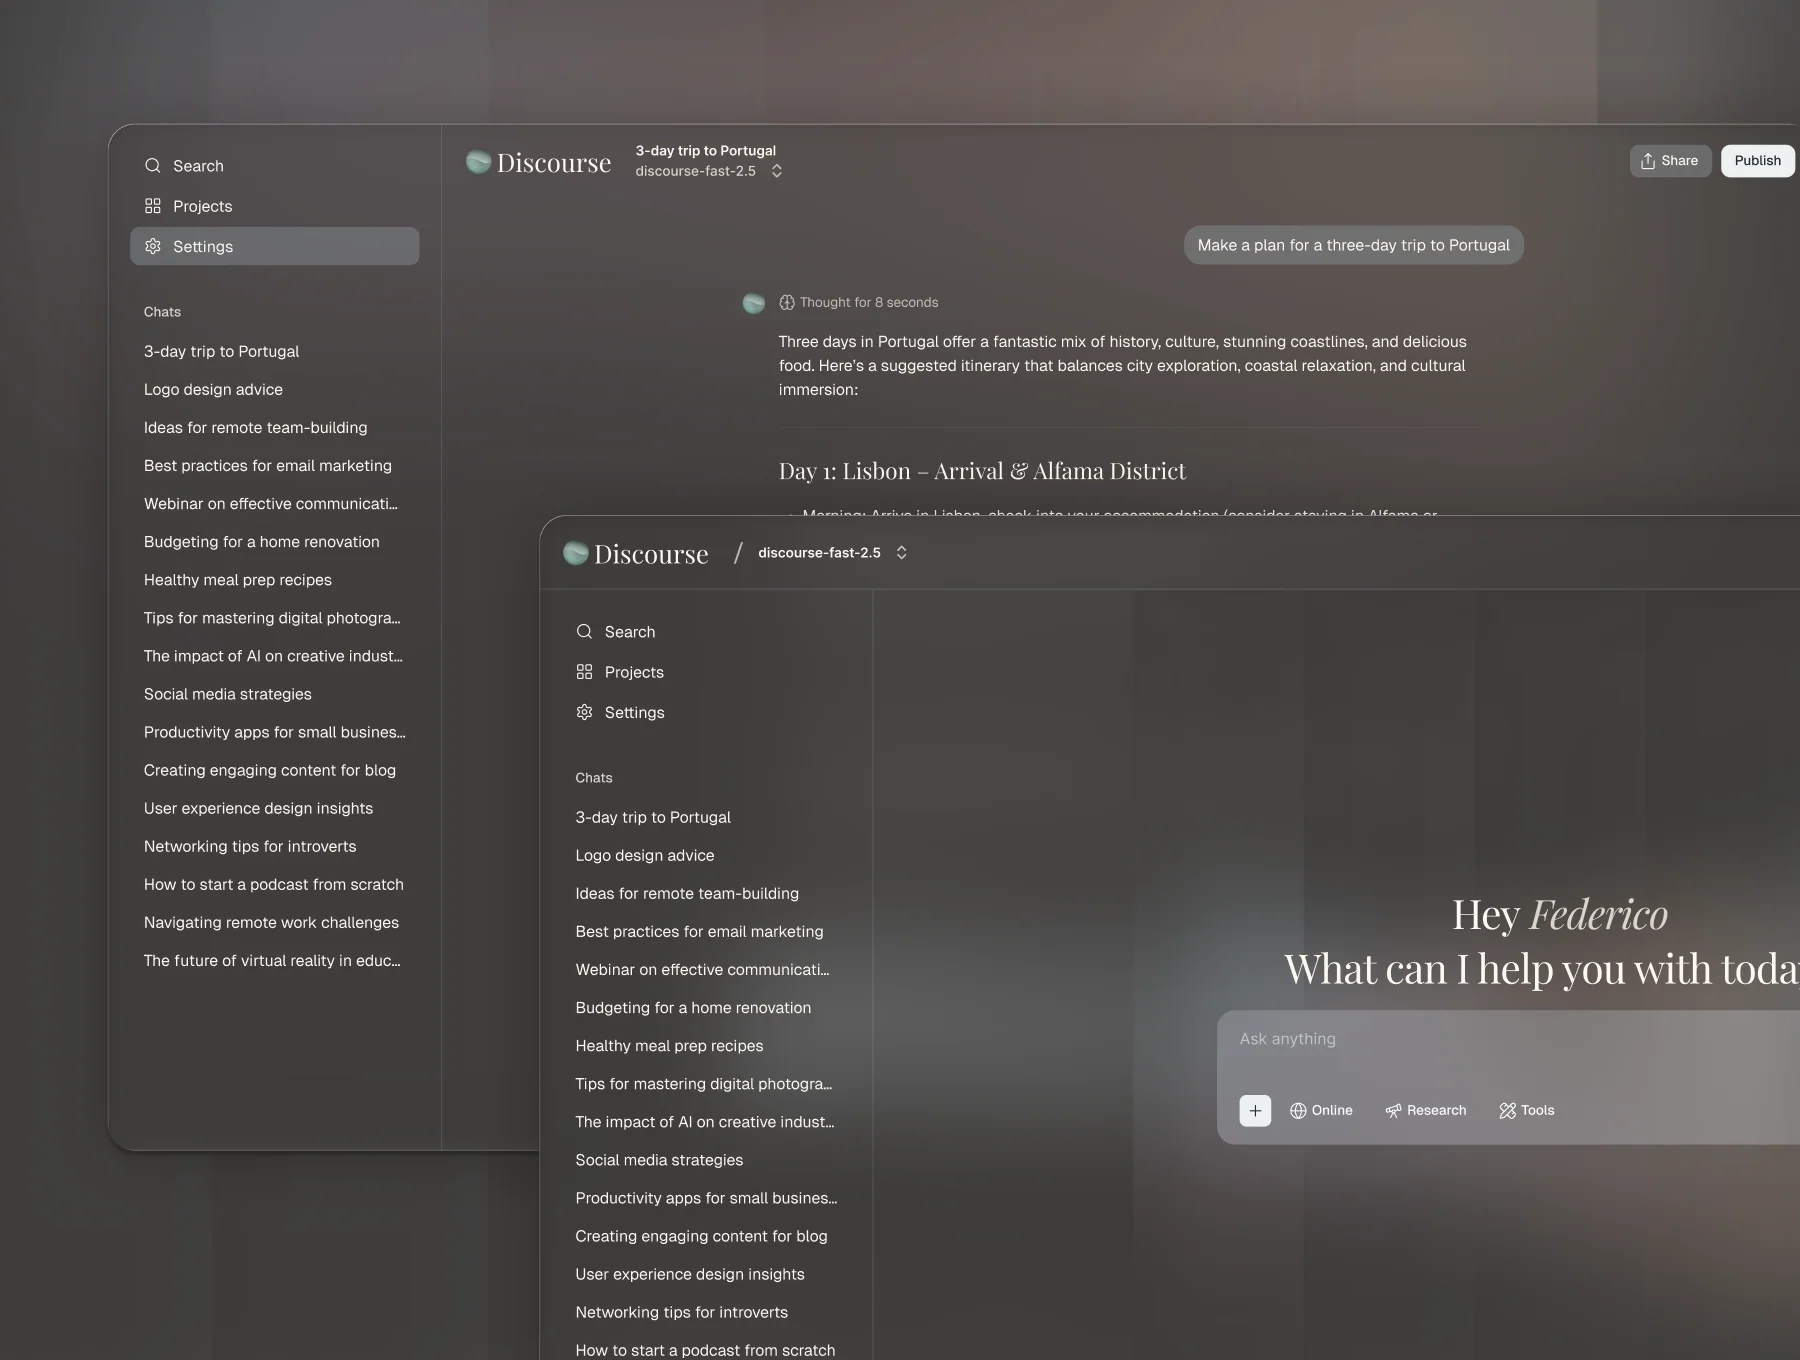This screenshot has width=1800, height=1360.
Task: Open 'Best practices for email marketing' in front window
Action: click(x=700, y=932)
